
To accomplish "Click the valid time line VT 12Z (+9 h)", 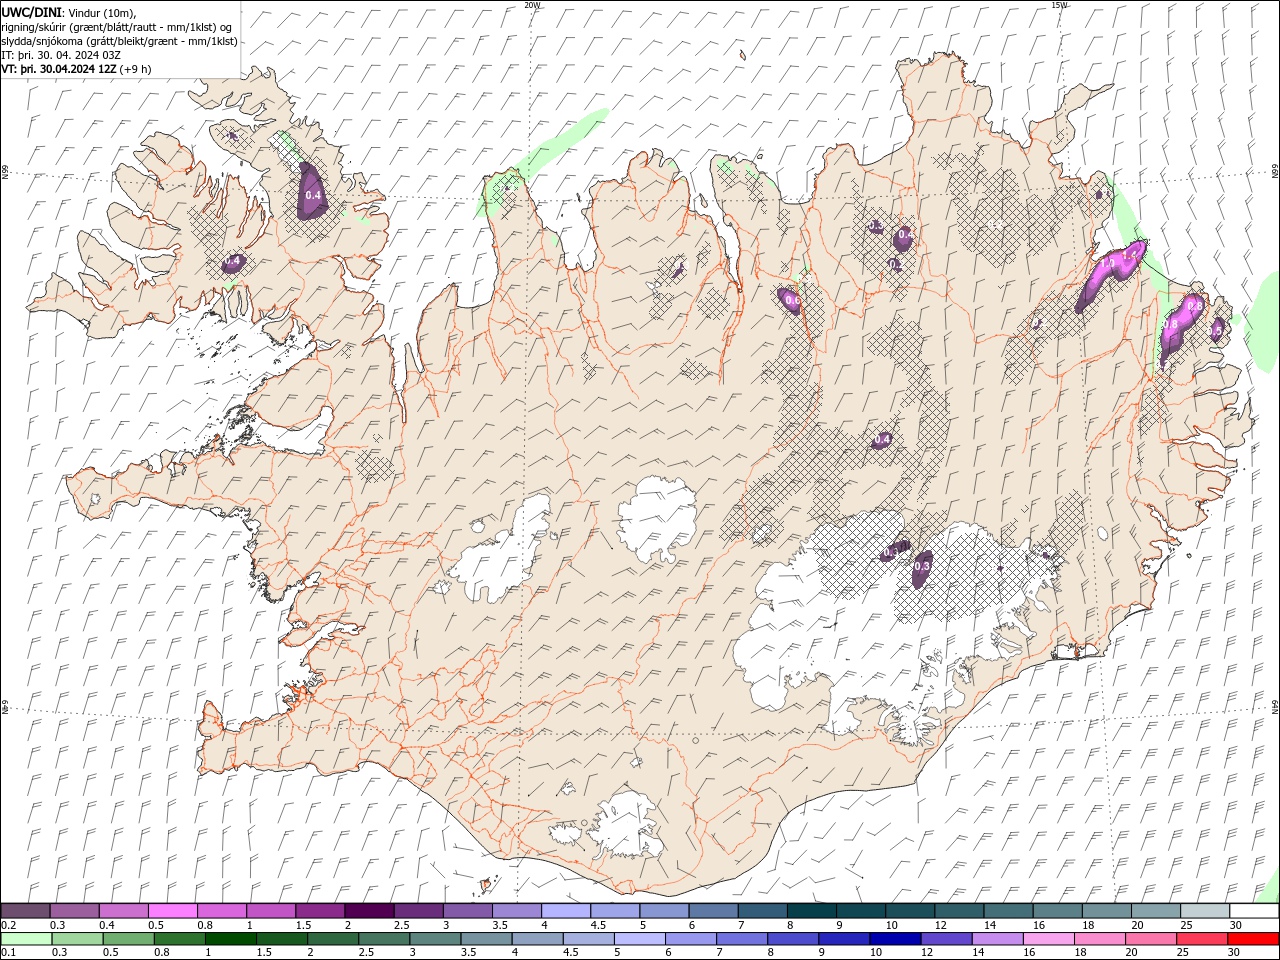I will pos(77,69).
